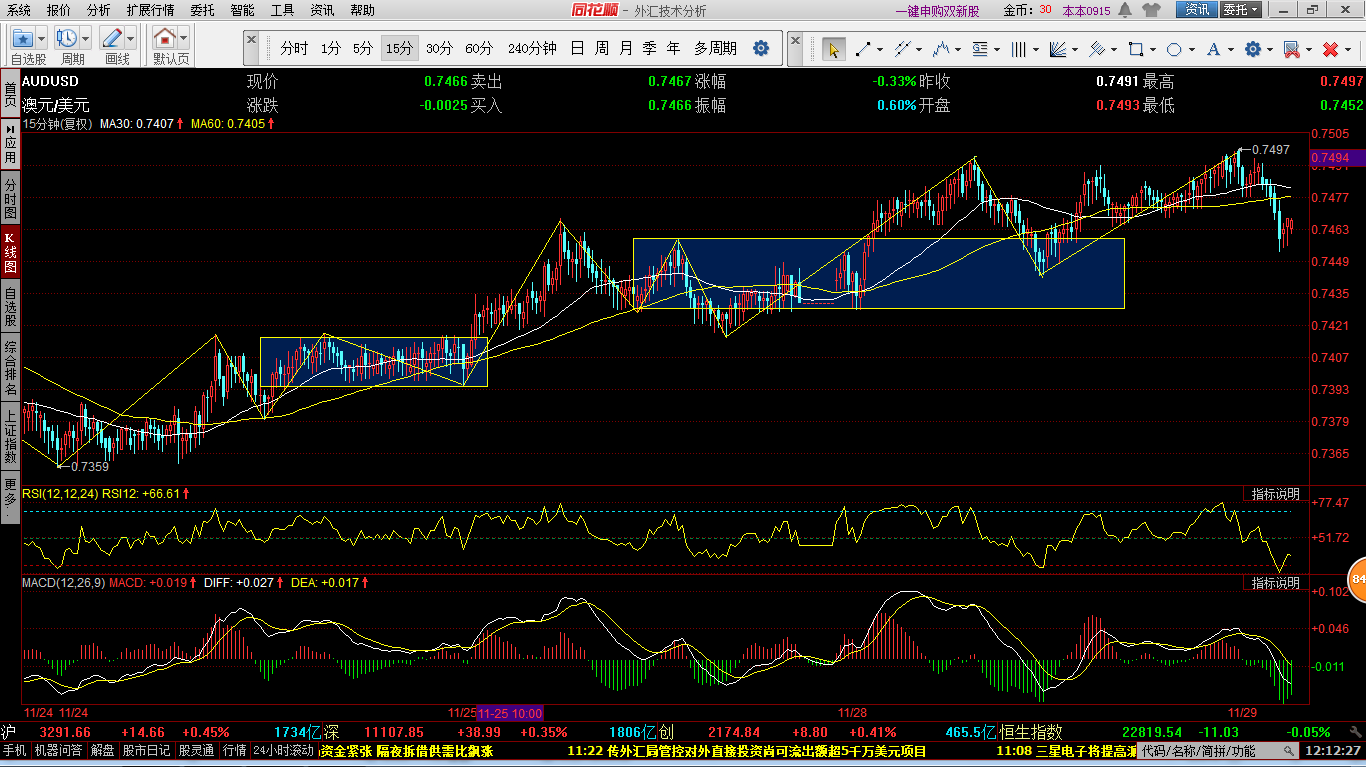The width and height of the screenshot is (1366, 767).
Task: Click the orange 84 badge at right edge
Action: (x=1357, y=579)
